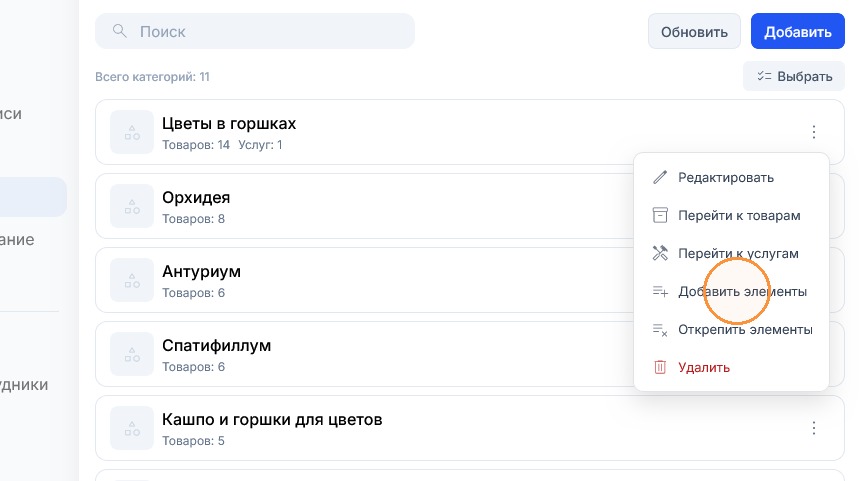Viewport: 861px width, 481px height.
Task: Click the Обновить button
Action: (694, 31)
